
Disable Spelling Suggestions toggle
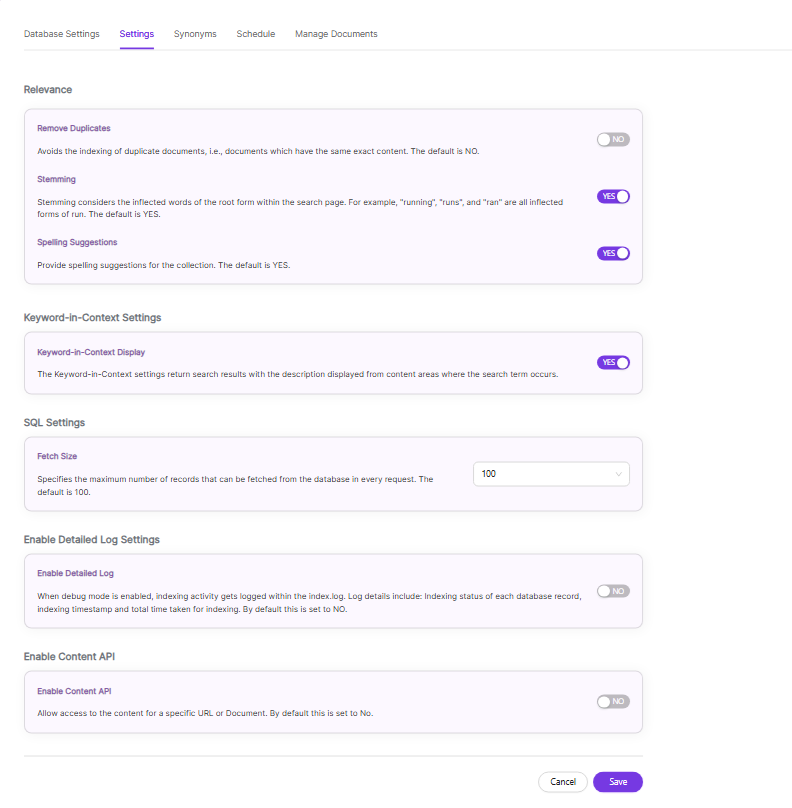coord(613,254)
